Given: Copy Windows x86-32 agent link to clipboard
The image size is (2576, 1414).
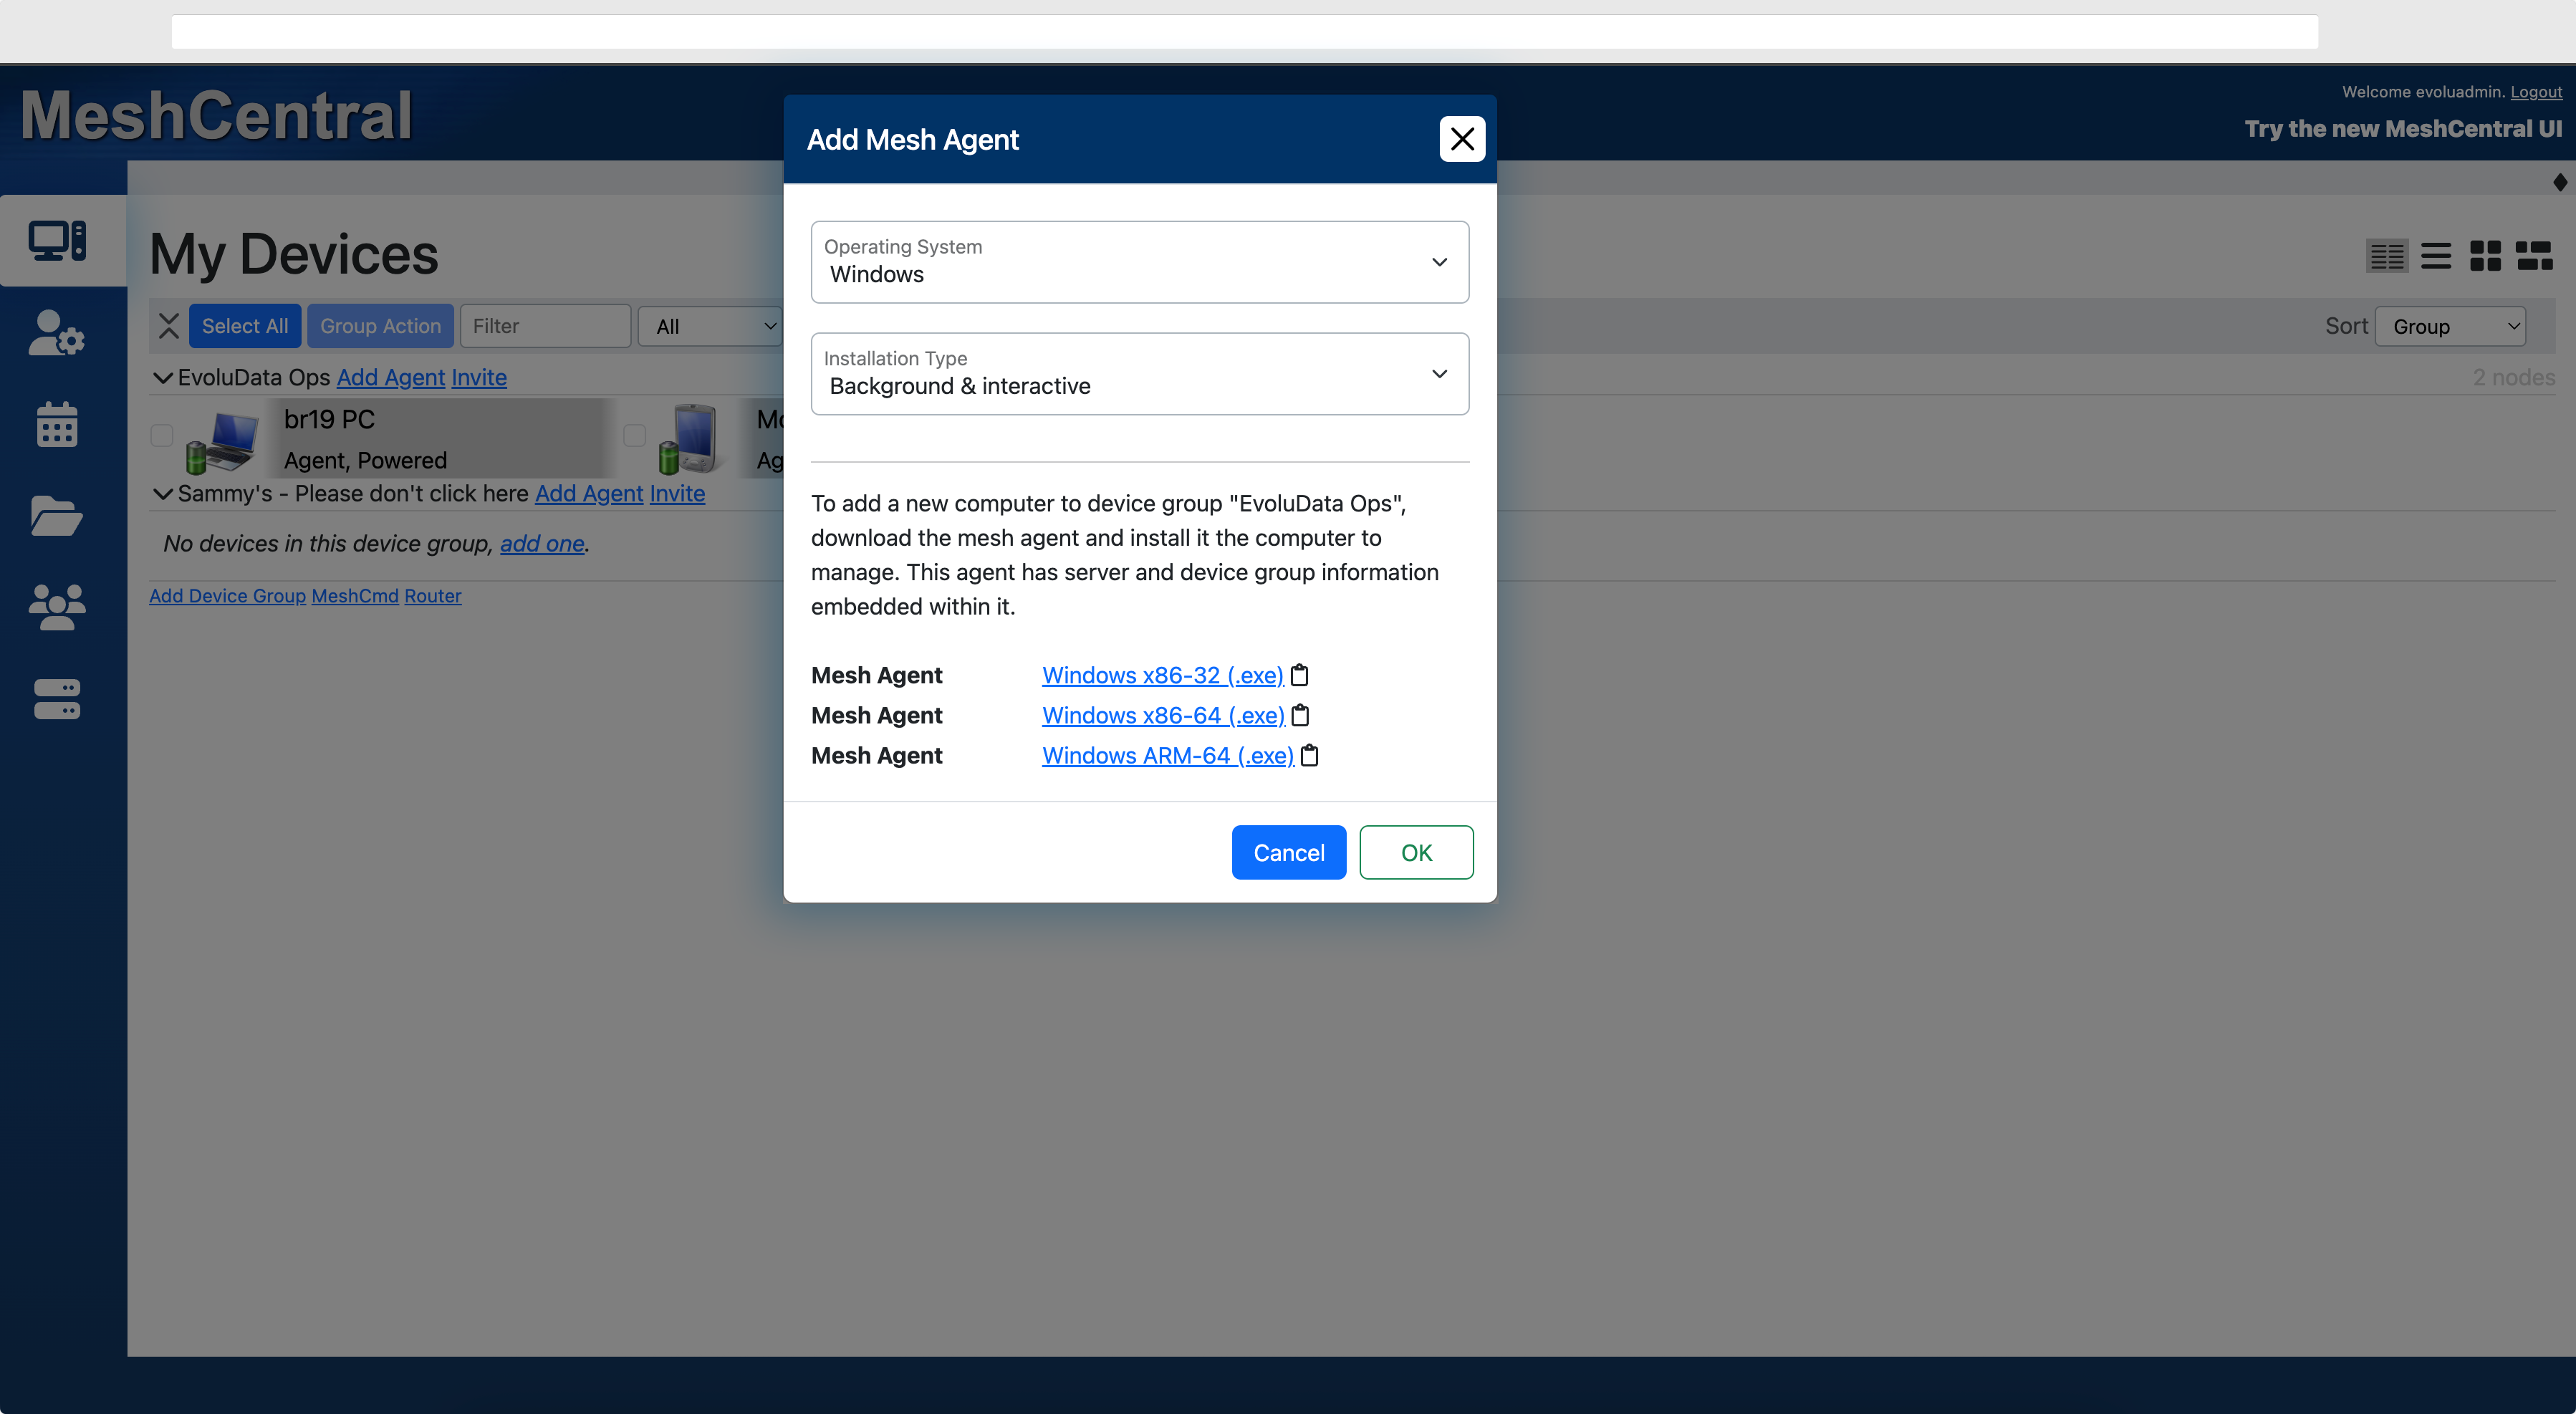Looking at the screenshot, I should (x=1300, y=675).
